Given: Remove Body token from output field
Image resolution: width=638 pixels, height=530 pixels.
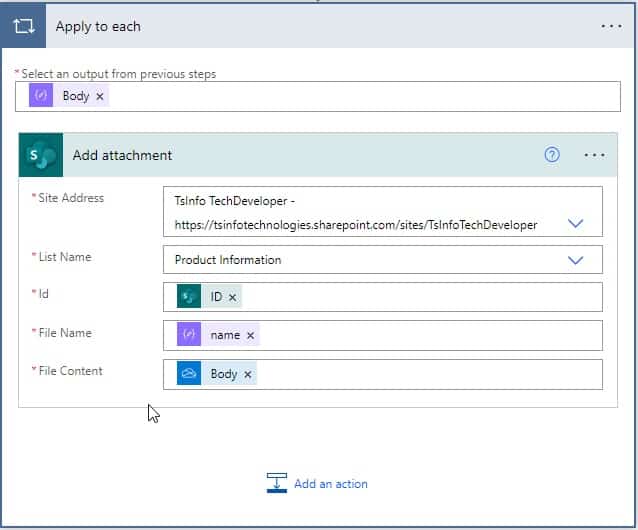Looking at the screenshot, I should tap(100, 96).
